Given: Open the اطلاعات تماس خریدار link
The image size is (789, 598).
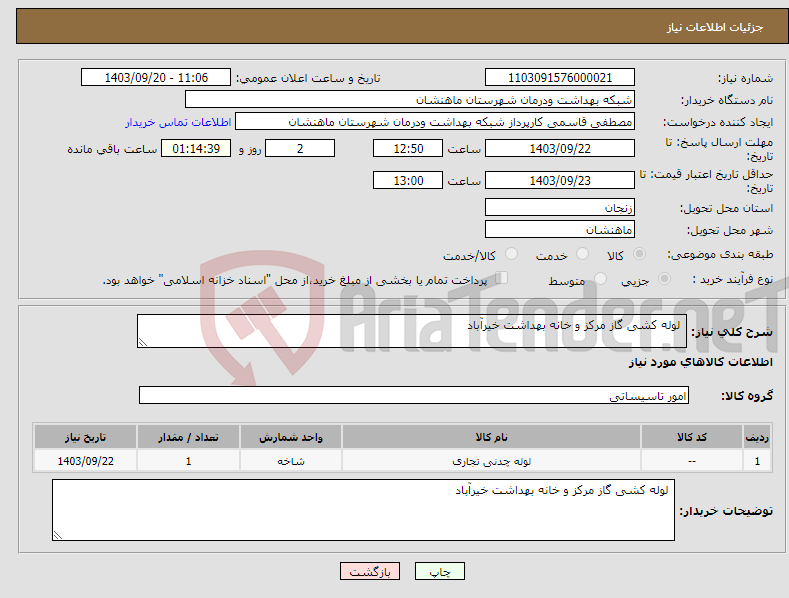Looking at the screenshot, I should (x=178, y=122).
